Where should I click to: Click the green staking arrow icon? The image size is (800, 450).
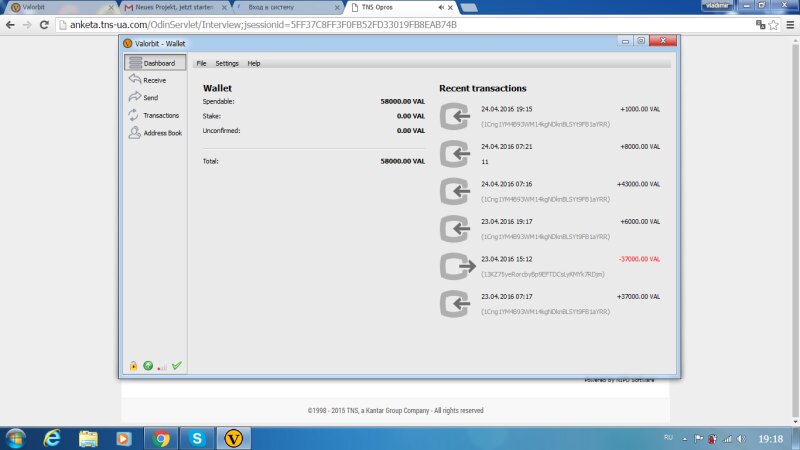(x=147, y=366)
